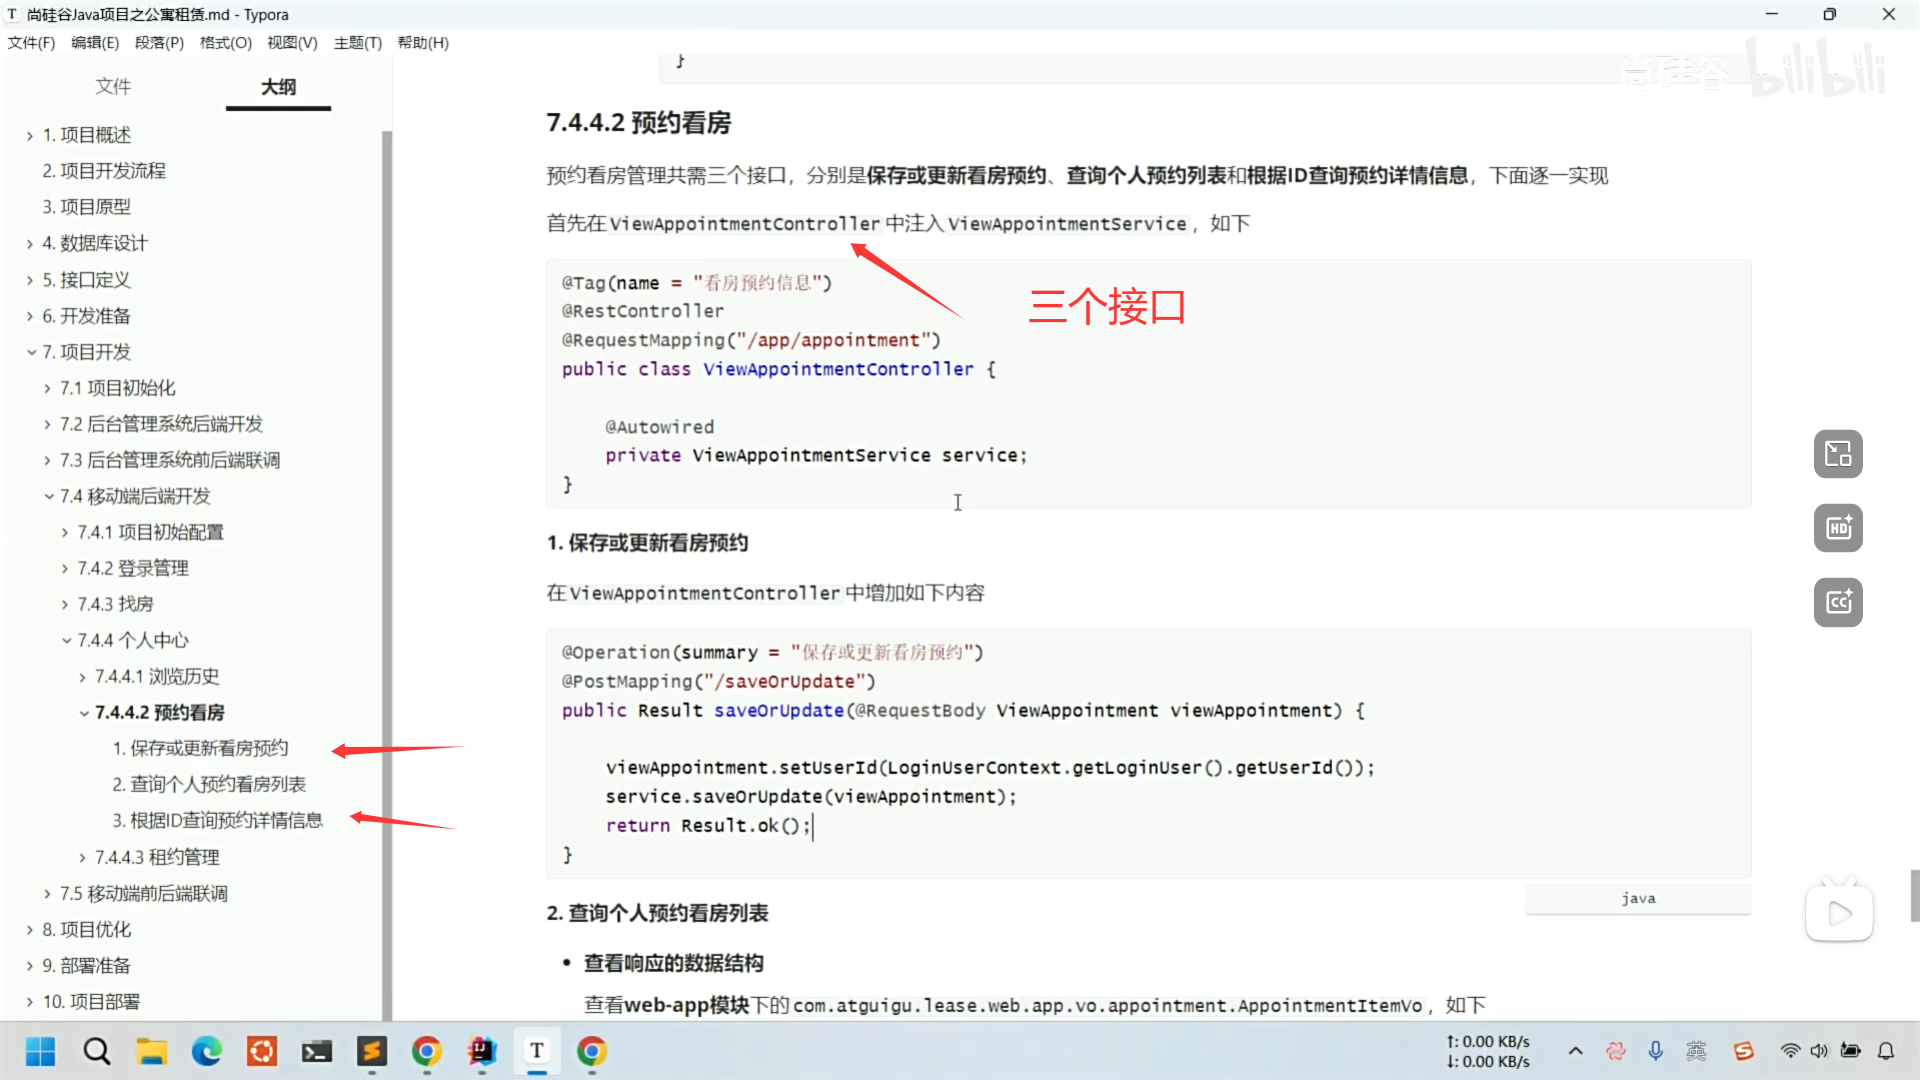Open IntelliJ IDEA from the taskbar
This screenshot has width=1920, height=1080.
(x=482, y=1051)
